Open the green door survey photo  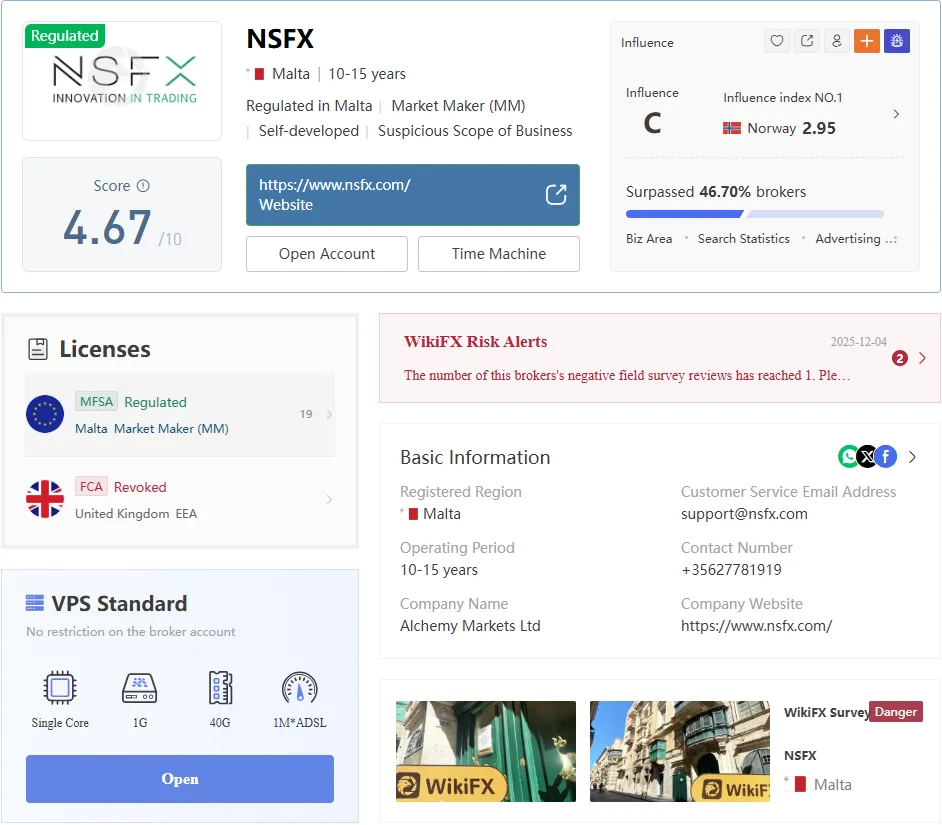pos(485,751)
